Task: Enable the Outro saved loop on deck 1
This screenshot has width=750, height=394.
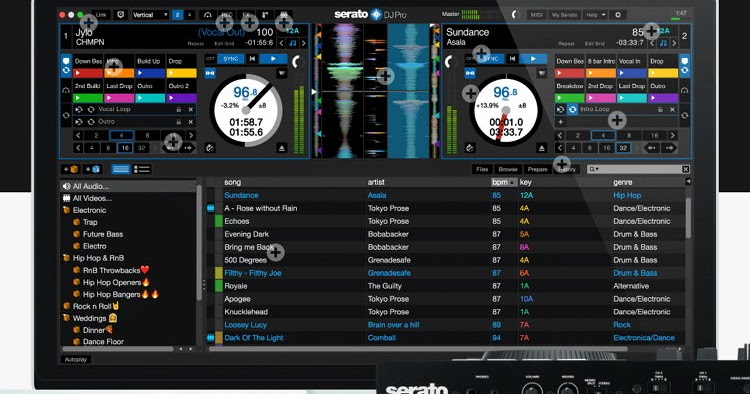Action: click(x=91, y=122)
